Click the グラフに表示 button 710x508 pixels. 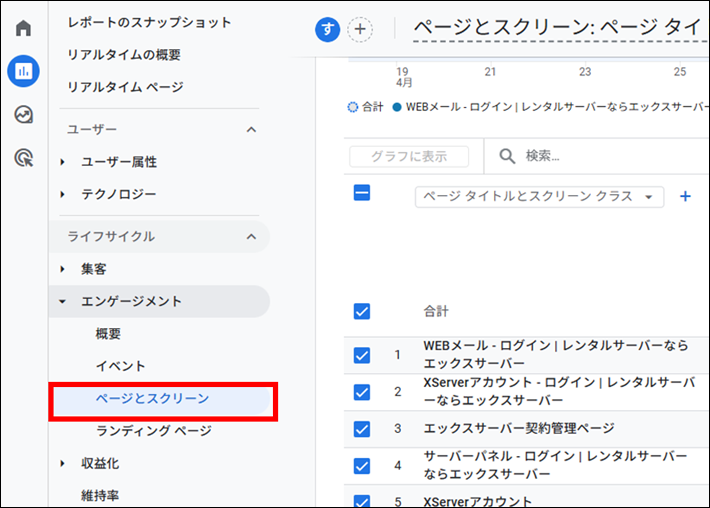tap(409, 157)
